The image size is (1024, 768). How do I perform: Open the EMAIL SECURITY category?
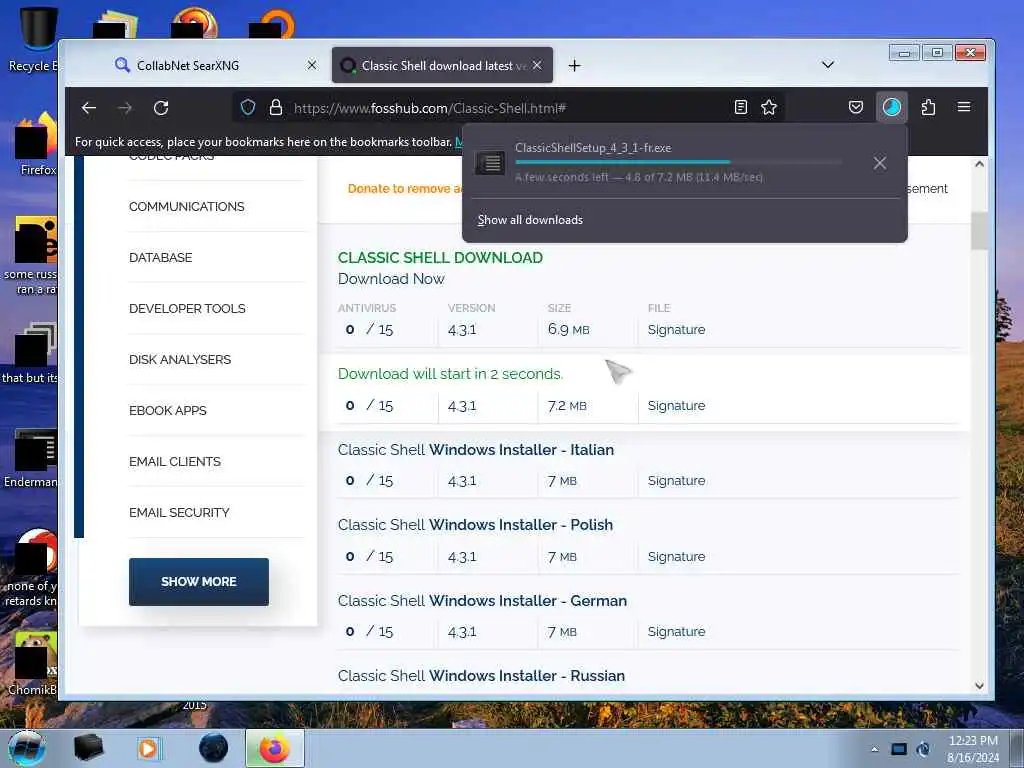(x=179, y=513)
